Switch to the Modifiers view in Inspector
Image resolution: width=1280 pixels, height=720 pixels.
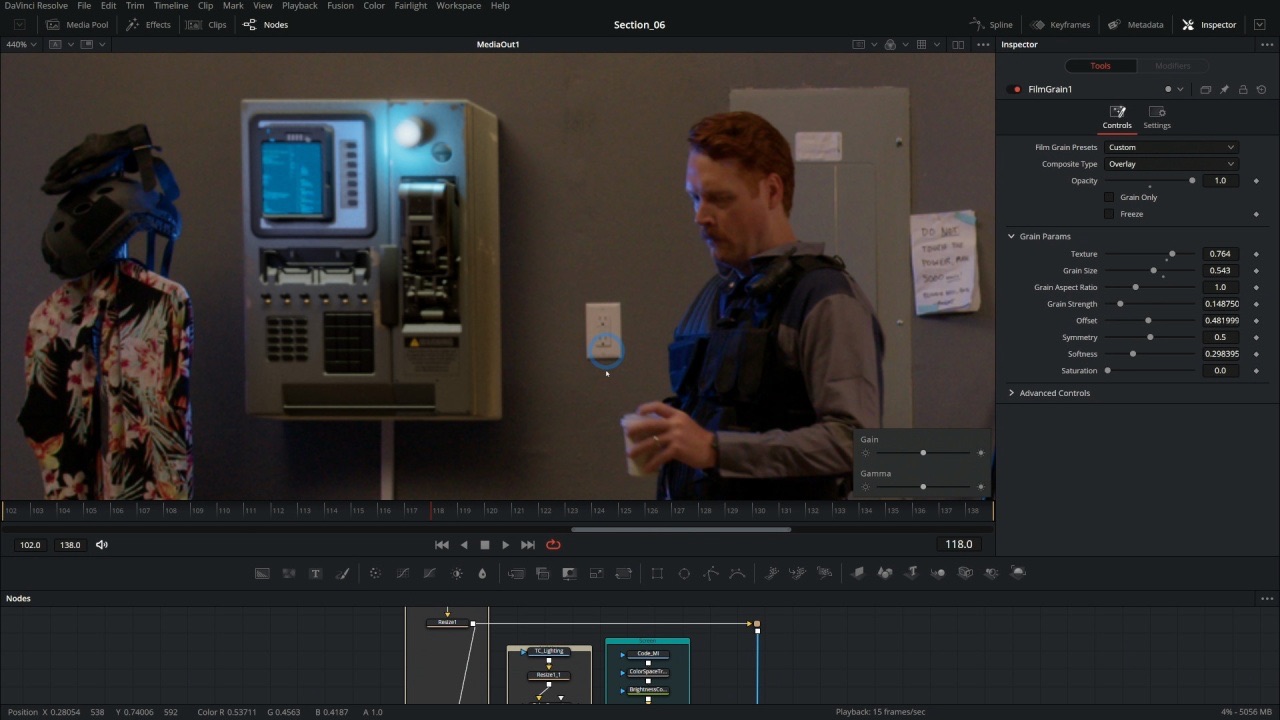coord(1172,66)
